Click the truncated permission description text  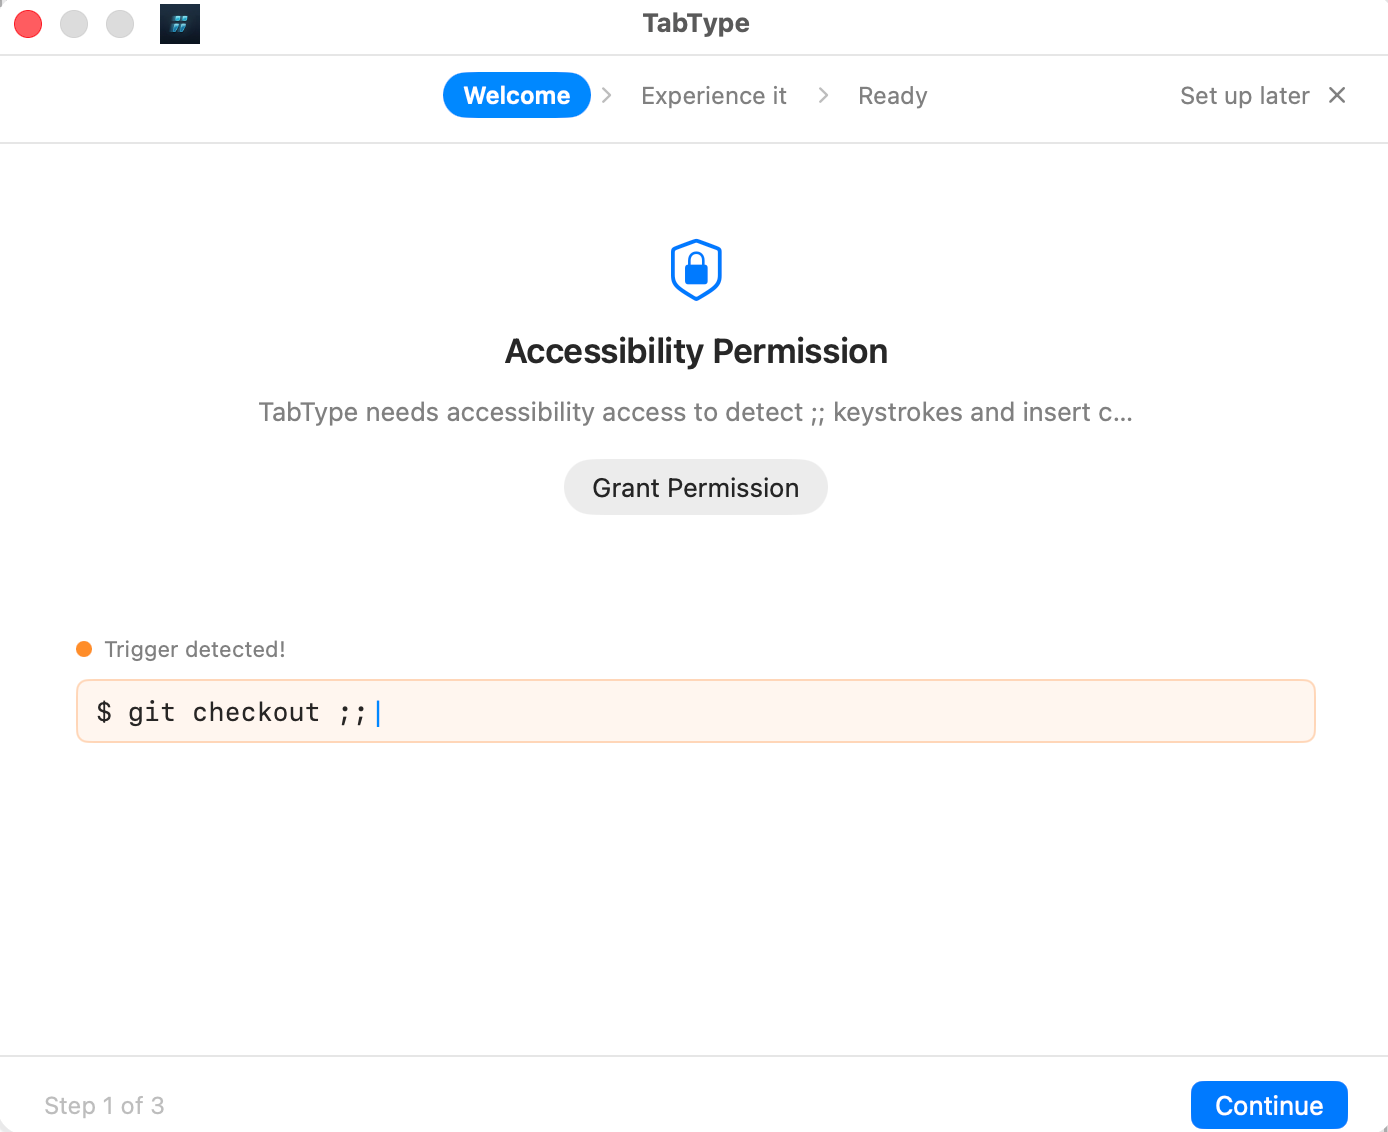click(696, 412)
